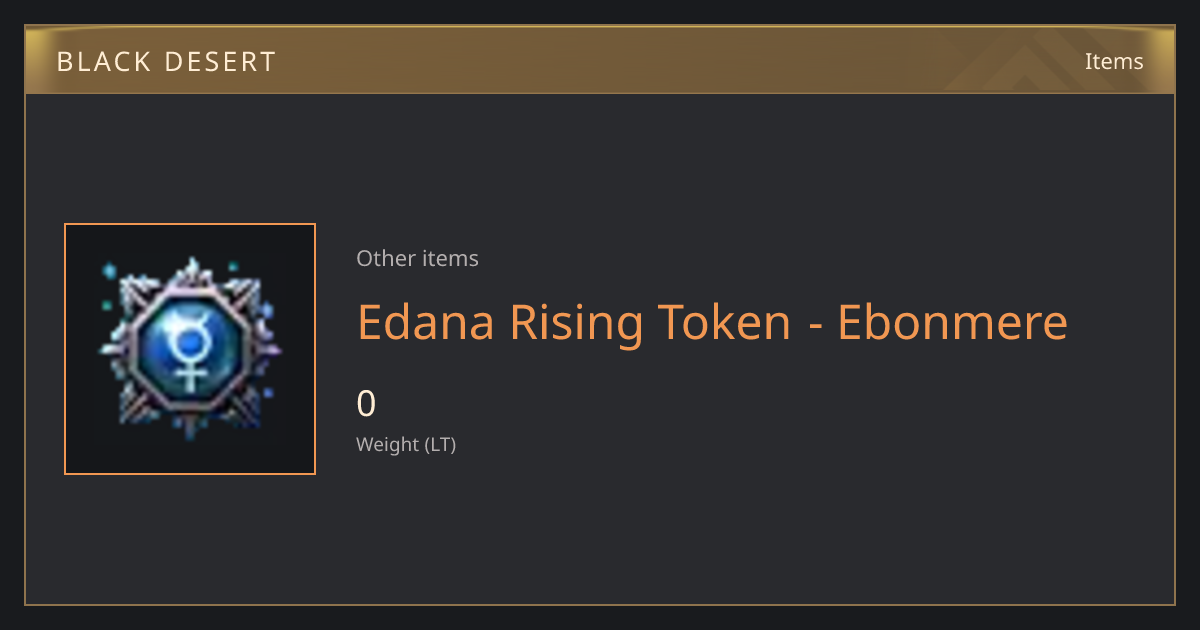Open the Items section link
Screen dimensions: 1200x630
[1114, 61]
